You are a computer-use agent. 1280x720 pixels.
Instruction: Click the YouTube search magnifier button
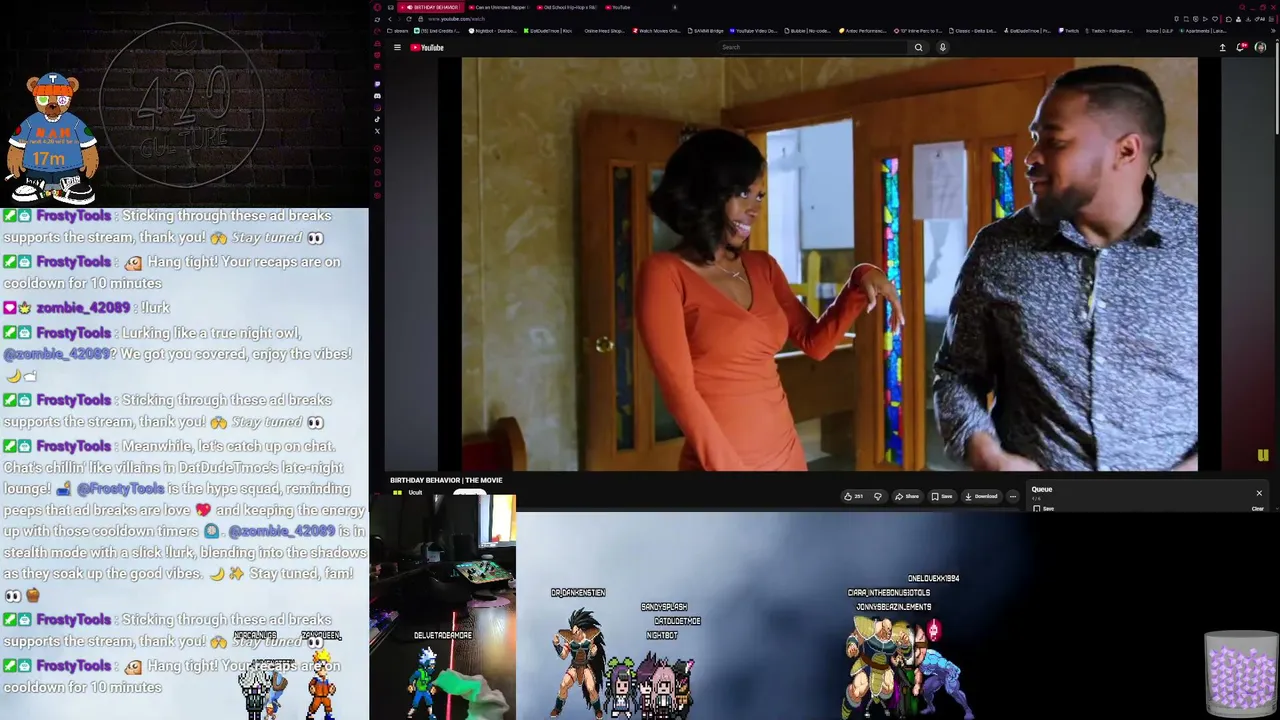click(918, 47)
